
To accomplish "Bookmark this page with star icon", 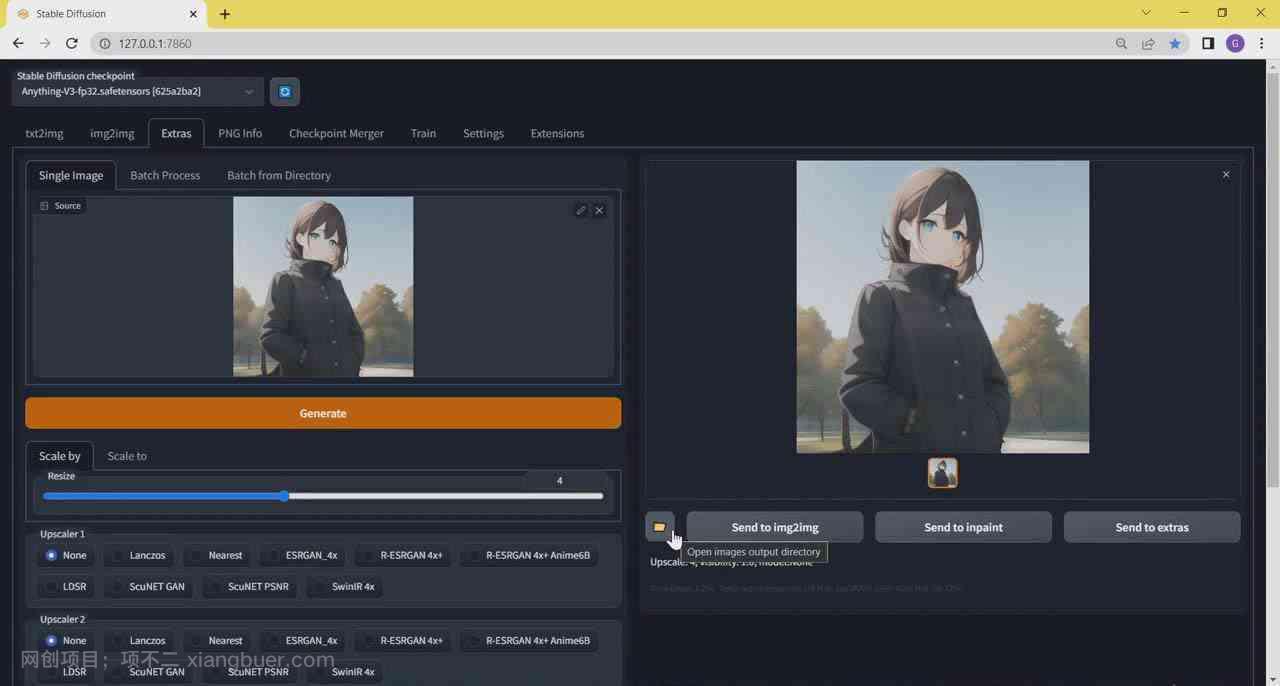I will [x=1175, y=43].
